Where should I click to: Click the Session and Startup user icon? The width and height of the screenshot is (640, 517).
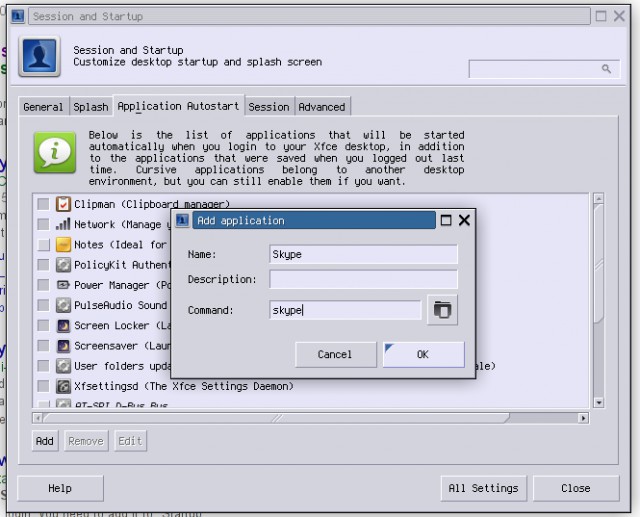pyautogui.click(x=39, y=56)
